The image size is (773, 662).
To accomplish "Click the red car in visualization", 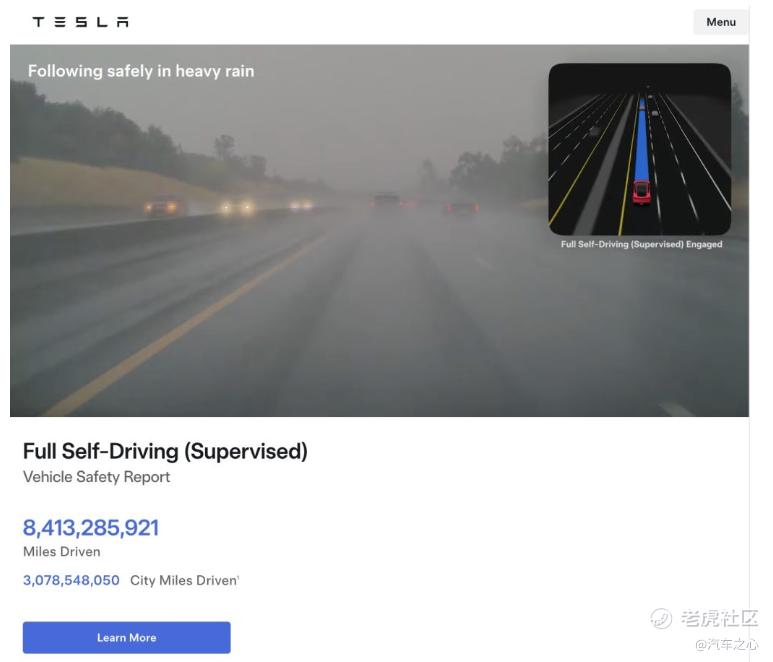I will click(641, 192).
